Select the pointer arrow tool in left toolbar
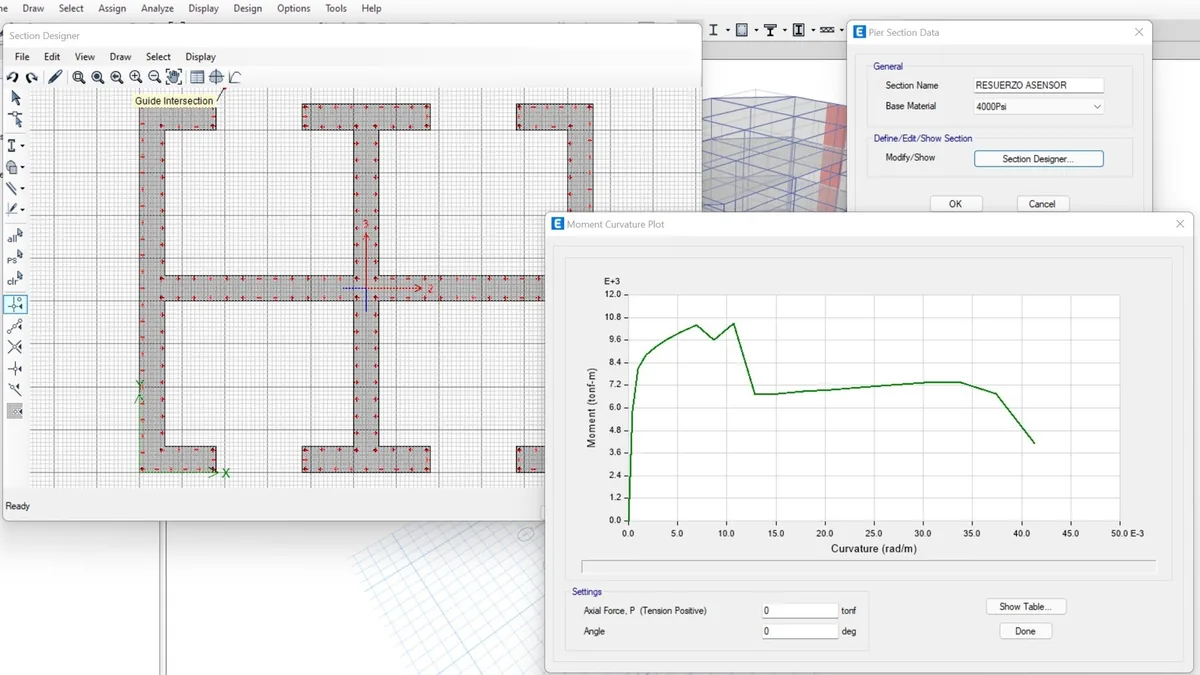This screenshot has height=675, width=1200. point(15,97)
